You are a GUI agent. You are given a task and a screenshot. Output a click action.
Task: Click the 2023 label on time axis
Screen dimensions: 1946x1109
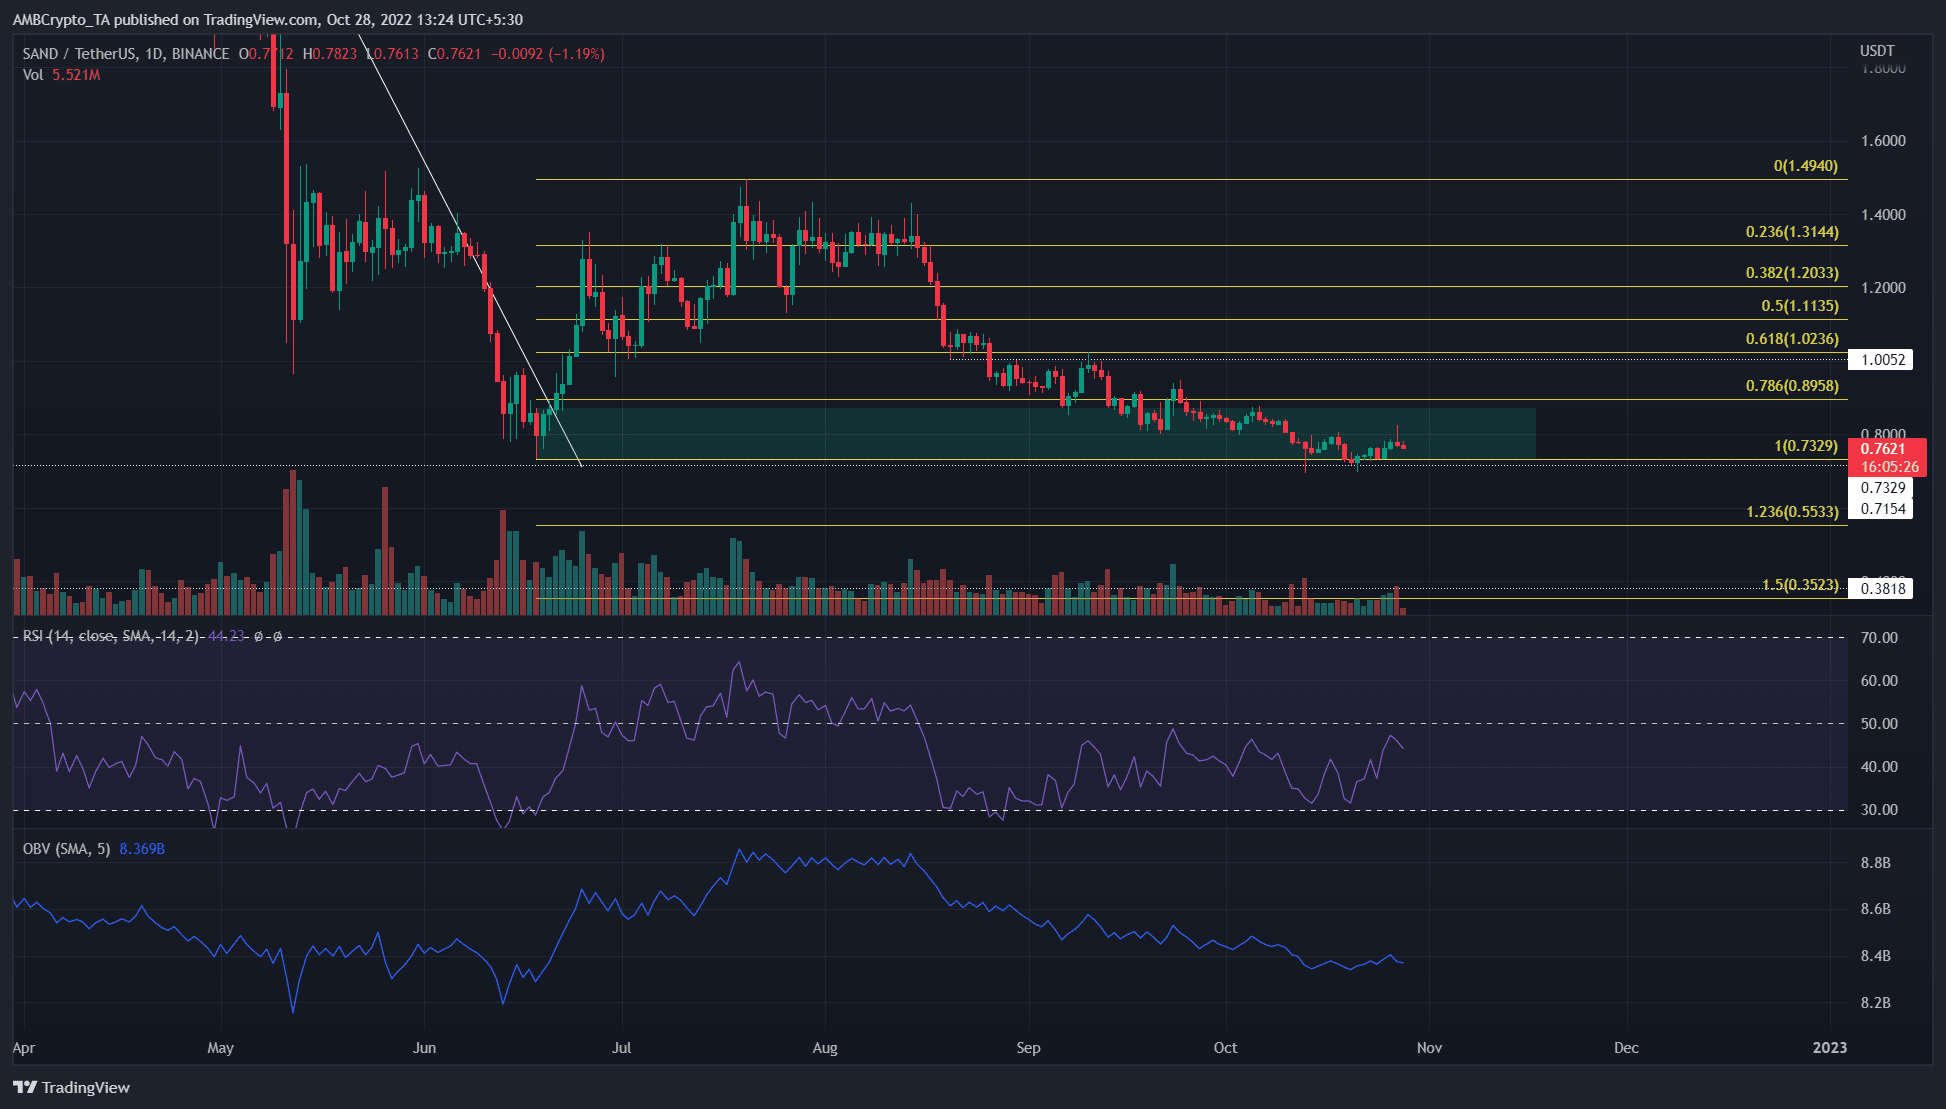click(x=1830, y=1048)
